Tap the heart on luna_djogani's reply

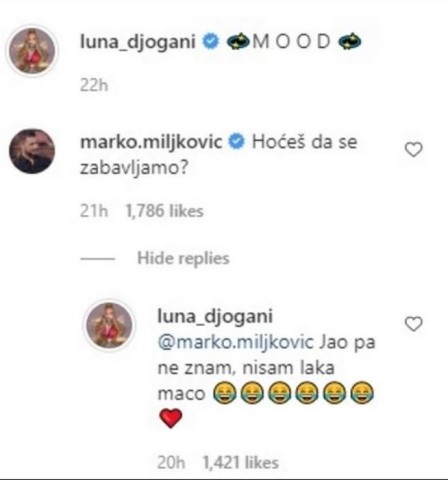413,324
